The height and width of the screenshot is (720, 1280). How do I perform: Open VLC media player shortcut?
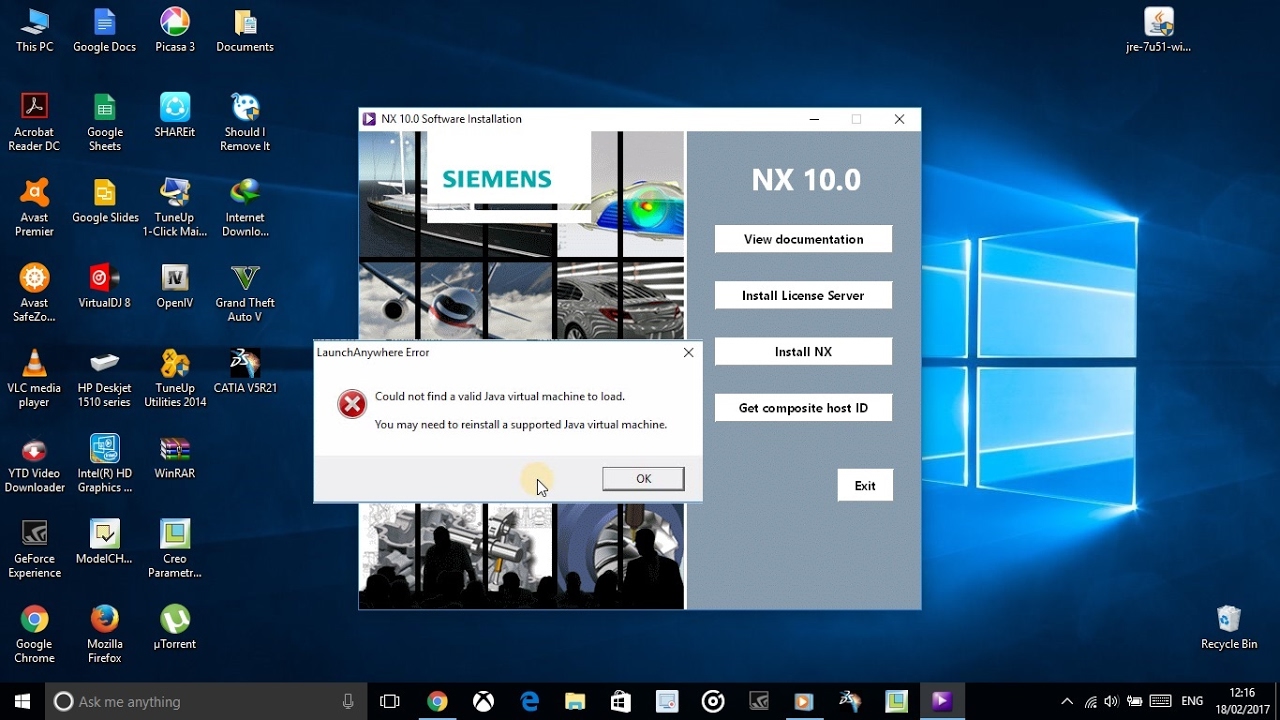point(34,378)
